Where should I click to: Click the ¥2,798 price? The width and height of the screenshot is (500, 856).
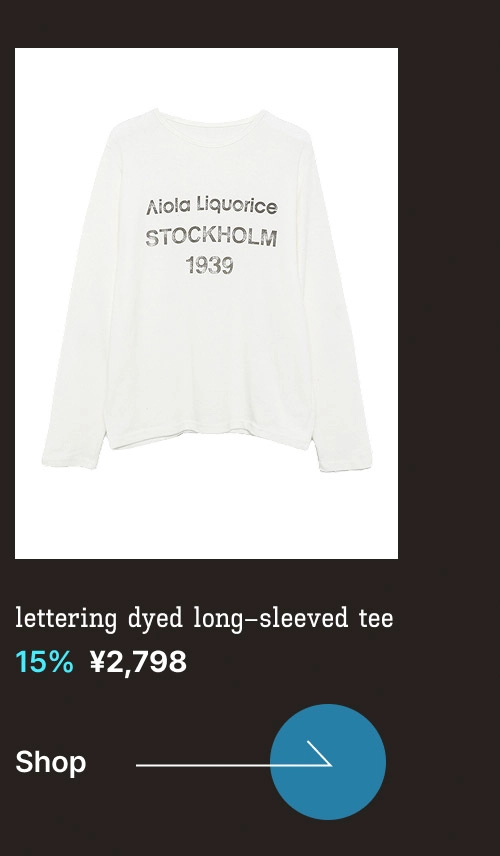tap(139, 662)
